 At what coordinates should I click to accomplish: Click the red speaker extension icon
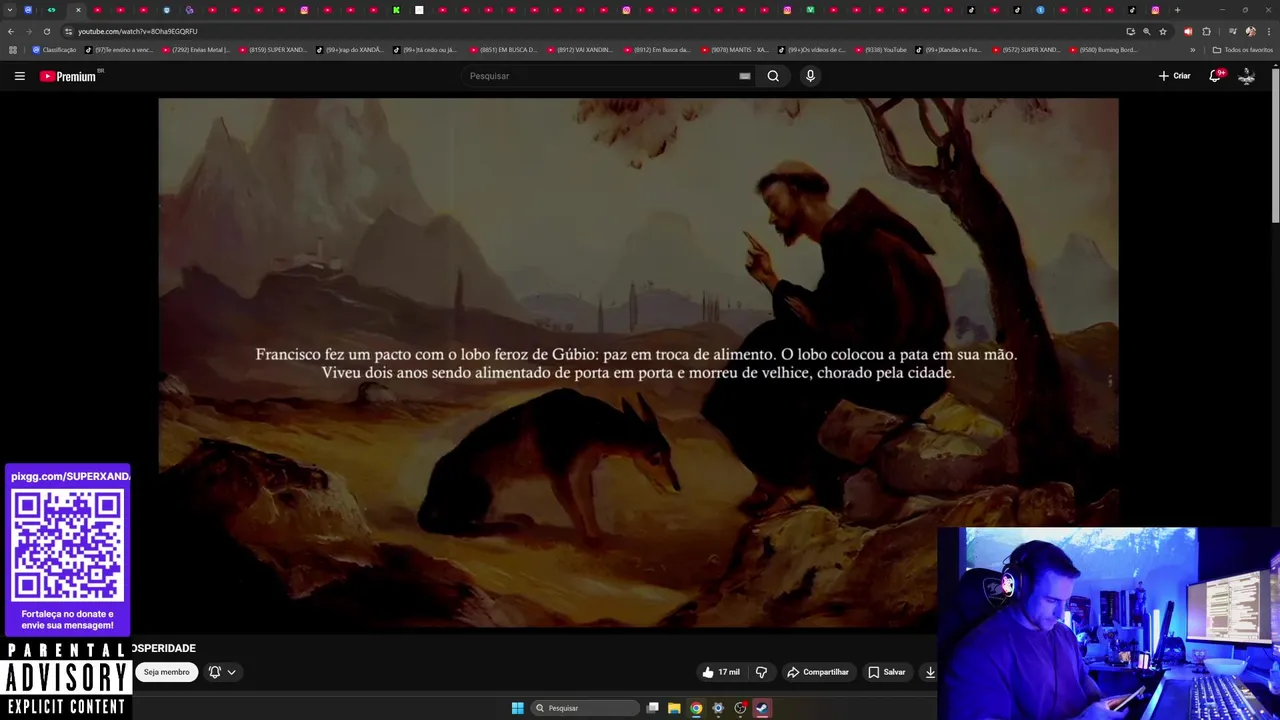pyautogui.click(x=1188, y=31)
